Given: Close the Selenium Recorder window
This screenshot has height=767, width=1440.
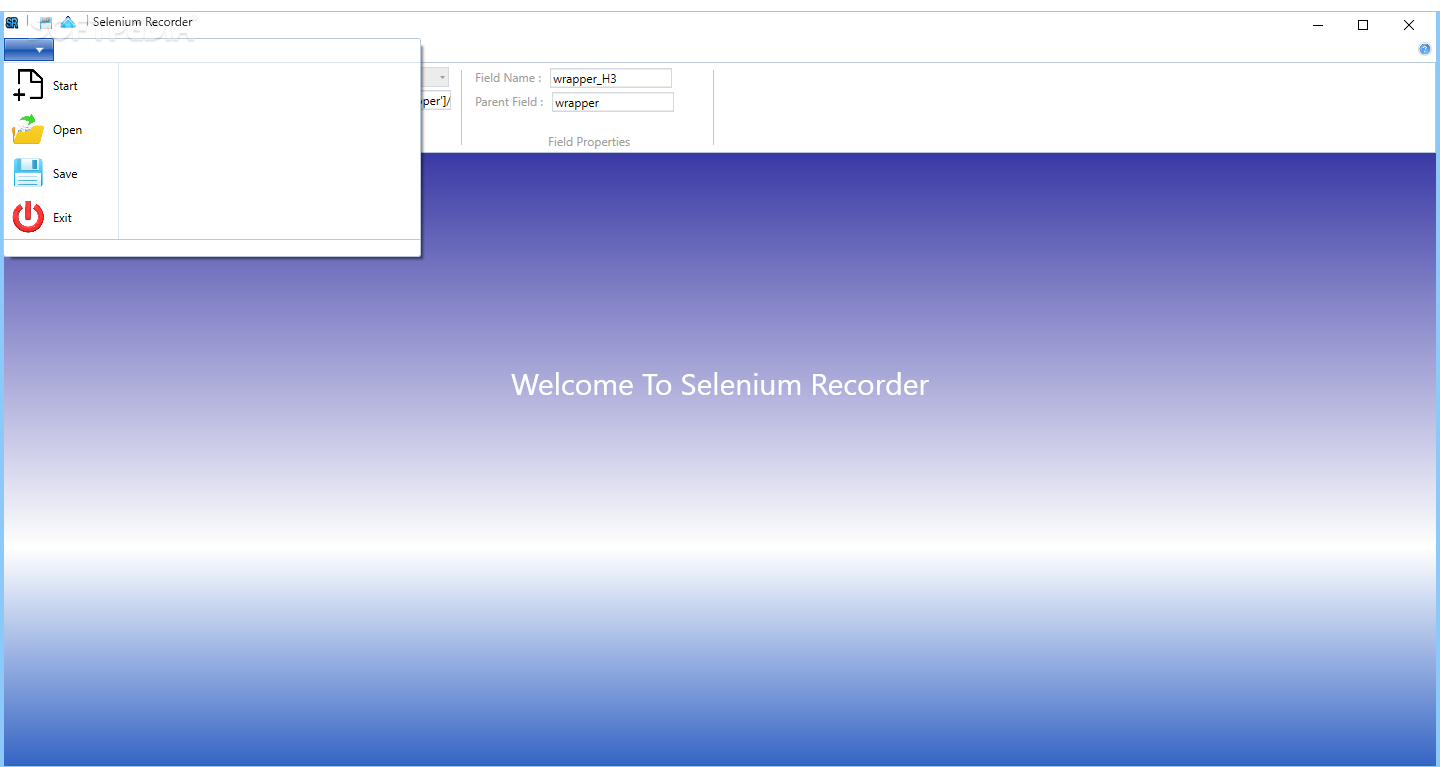Looking at the screenshot, I should (1409, 25).
